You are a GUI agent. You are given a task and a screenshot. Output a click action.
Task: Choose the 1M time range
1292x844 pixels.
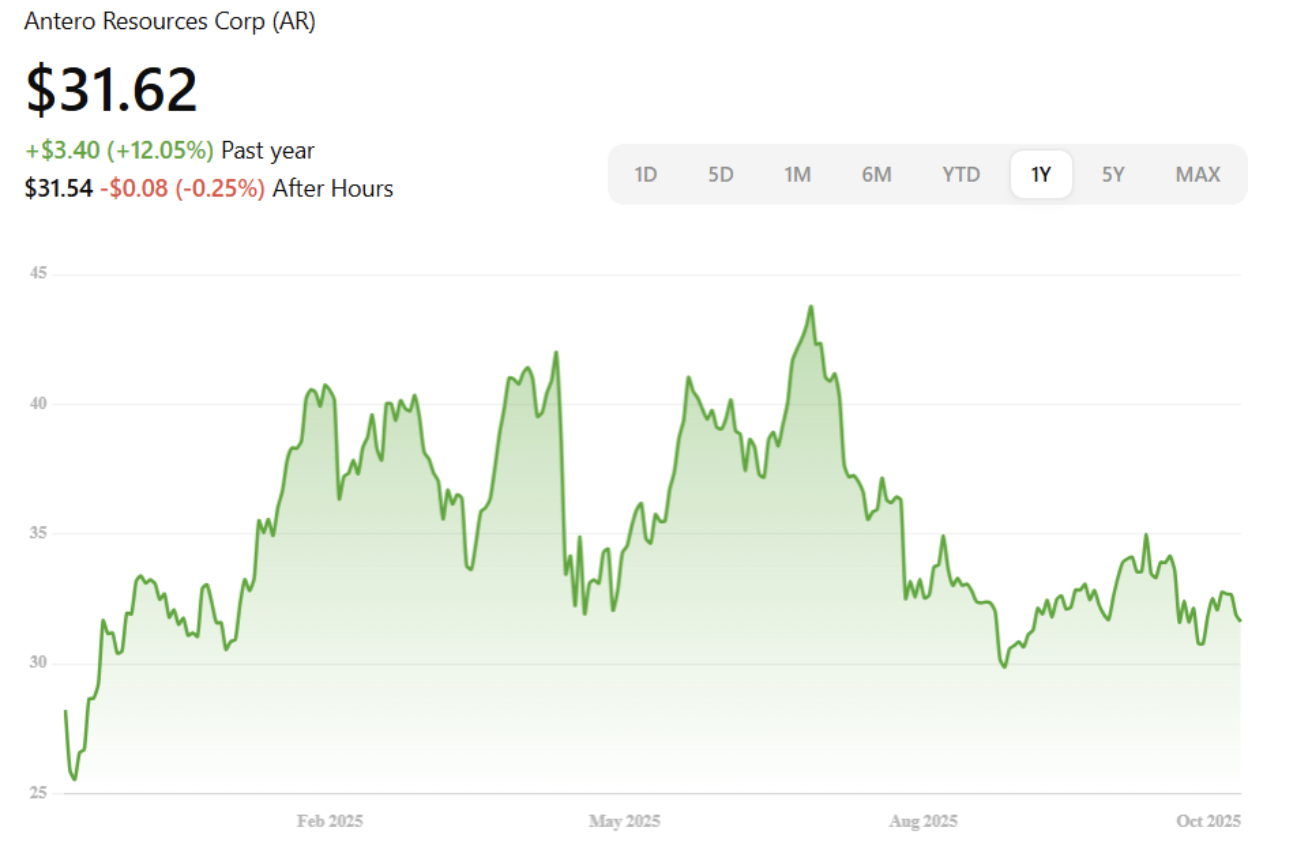pos(796,175)
